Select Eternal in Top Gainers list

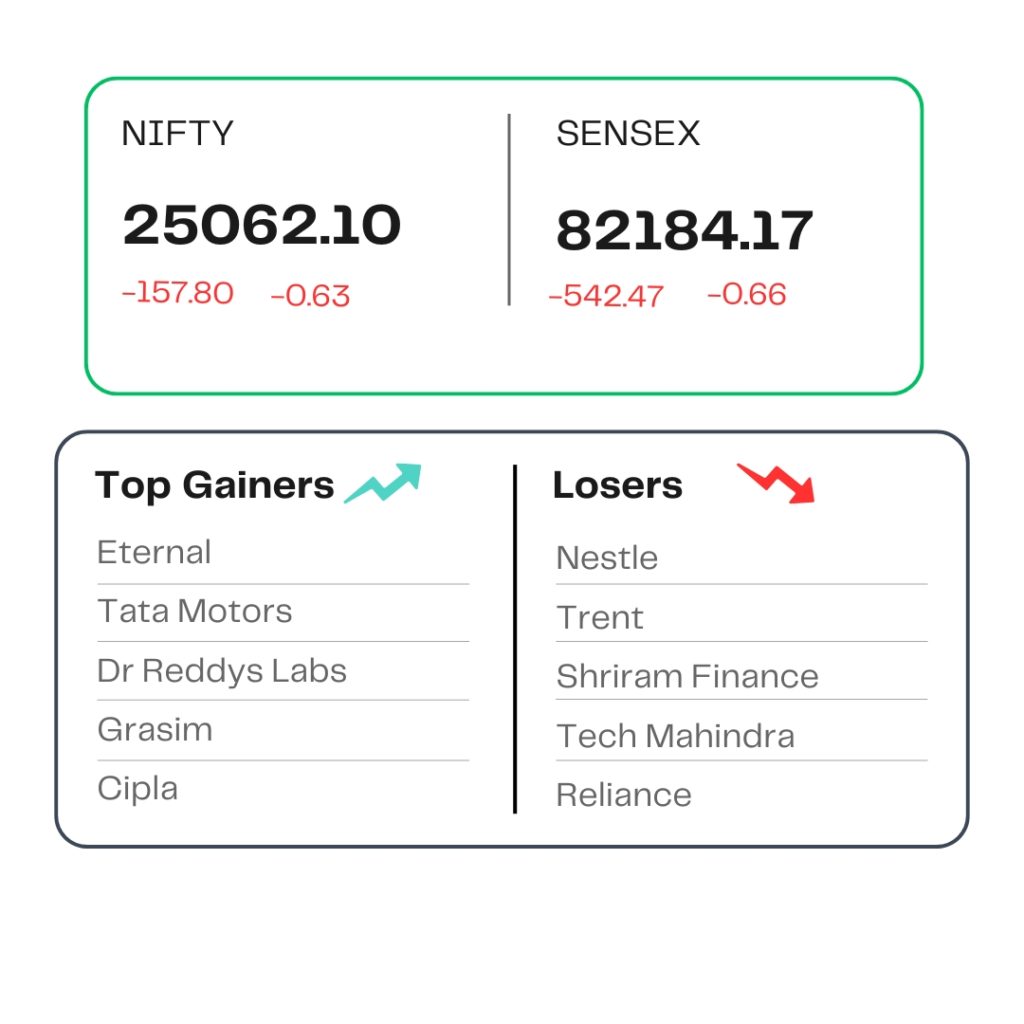154,552
